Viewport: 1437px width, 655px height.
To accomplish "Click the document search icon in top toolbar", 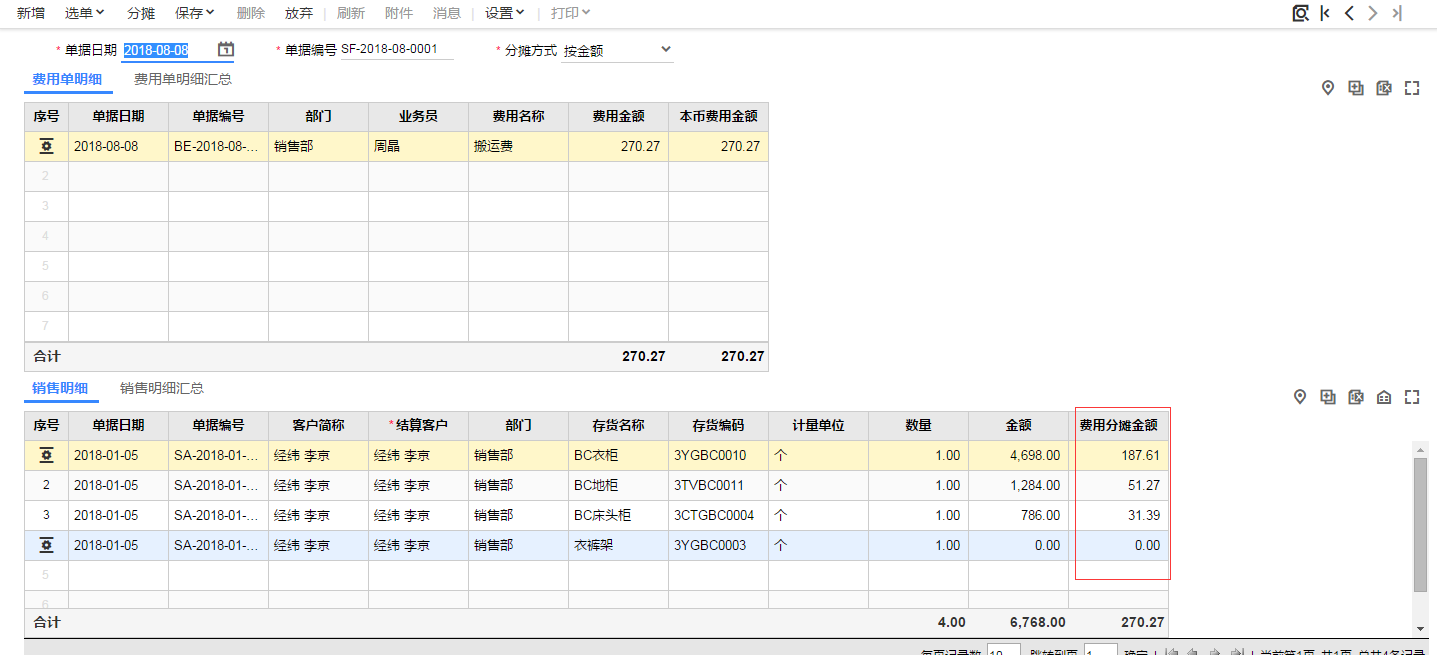I will pyautogui.click(x=1300, y=13).
